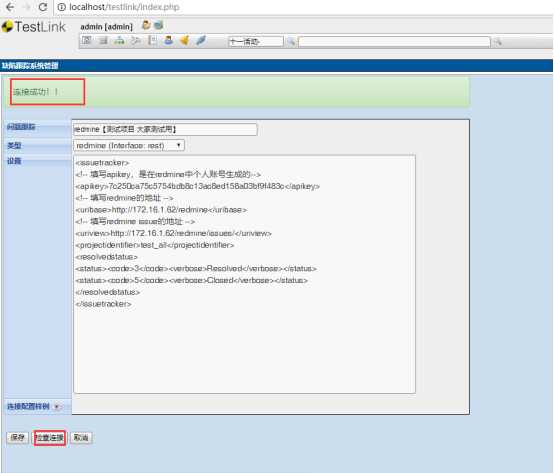Click the 检查连接 (Check connection) button
The image size is (554, 473).
tap(50, 438)
